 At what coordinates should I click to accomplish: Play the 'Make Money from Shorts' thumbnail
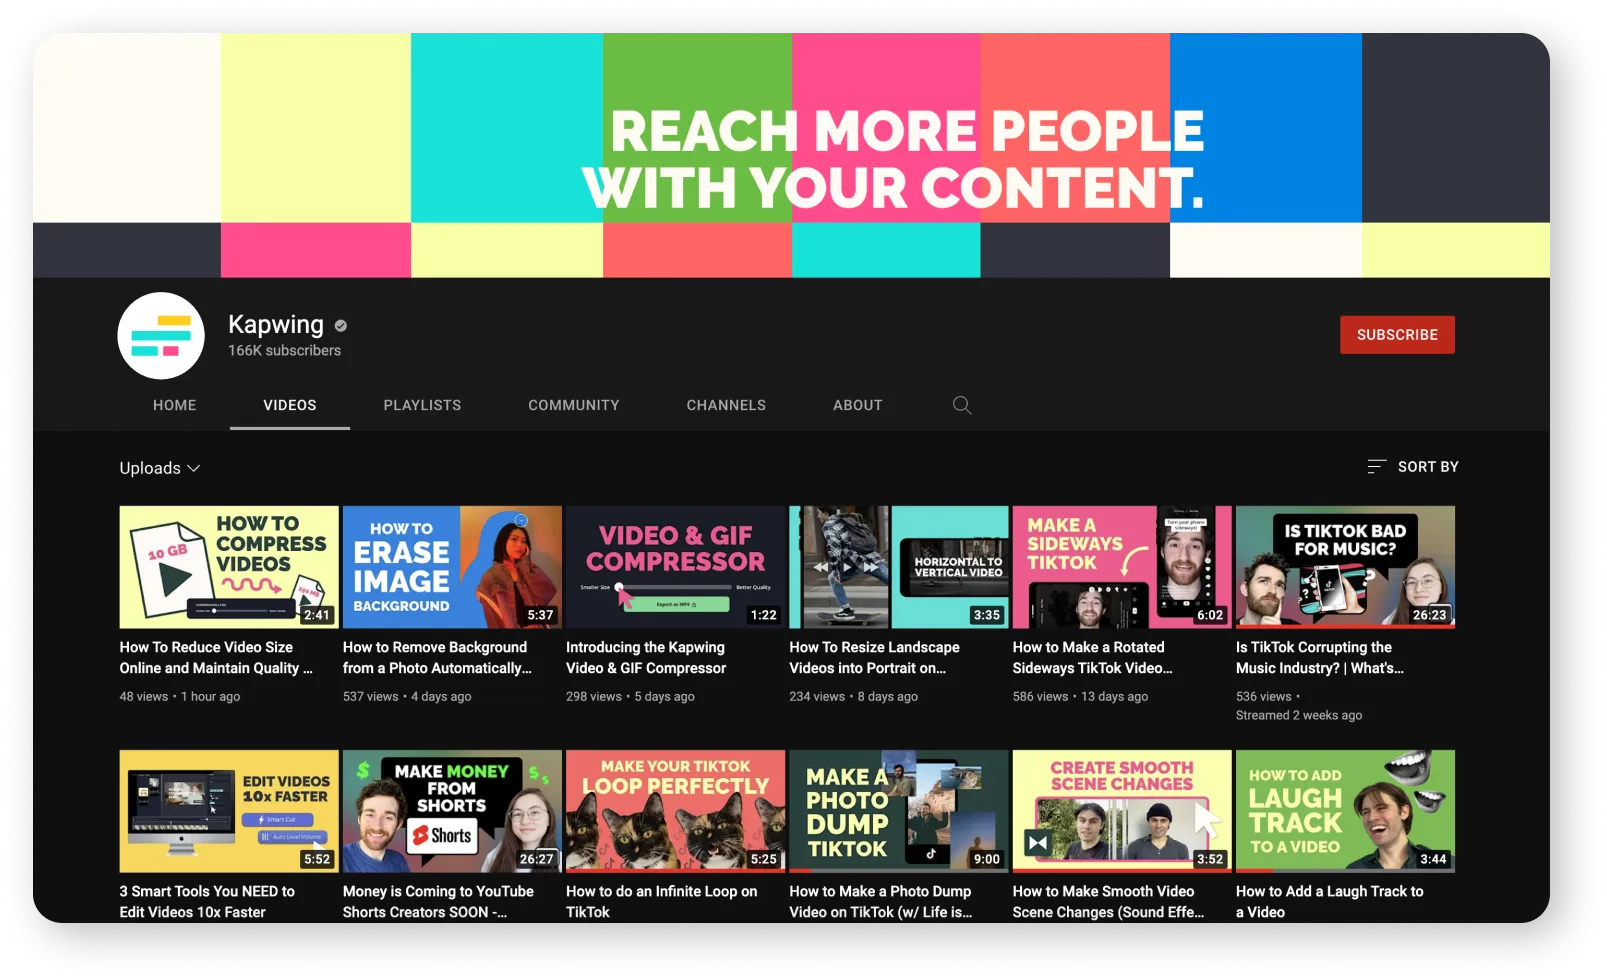(x=452, y=811)
